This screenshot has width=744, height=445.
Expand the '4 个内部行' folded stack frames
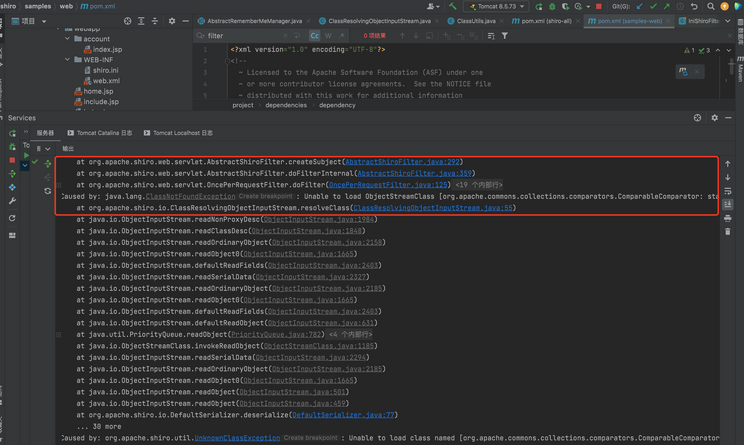350,334
